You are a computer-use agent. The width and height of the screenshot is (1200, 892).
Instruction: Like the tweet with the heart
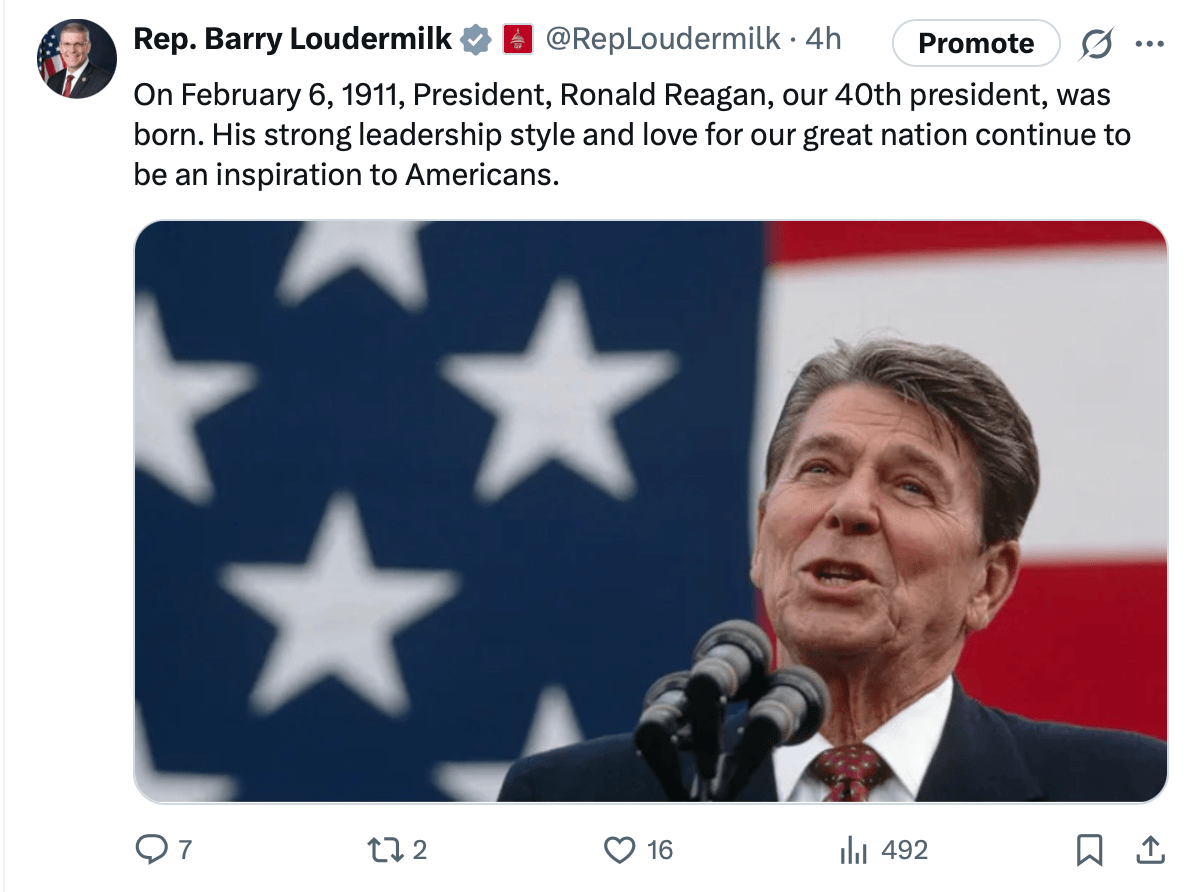[620, 850]
